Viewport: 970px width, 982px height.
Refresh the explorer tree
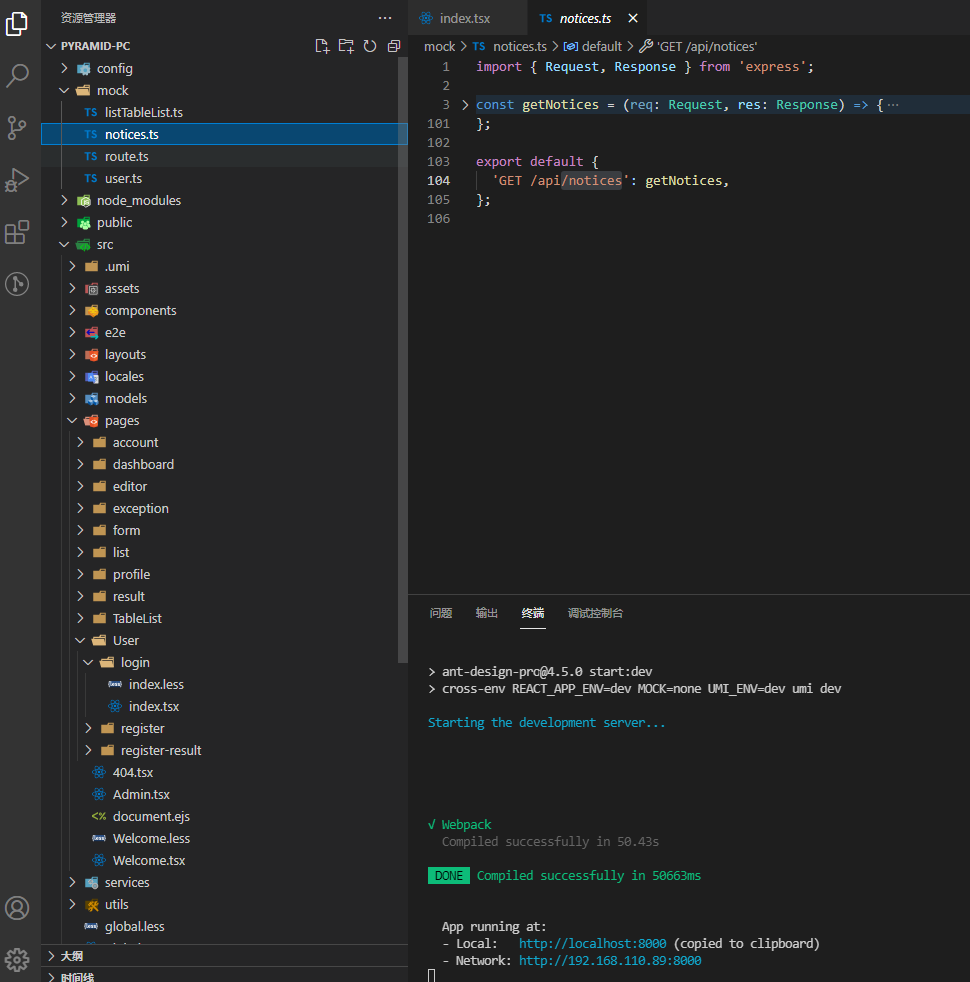pyautogui.click(x=370, y=46)
